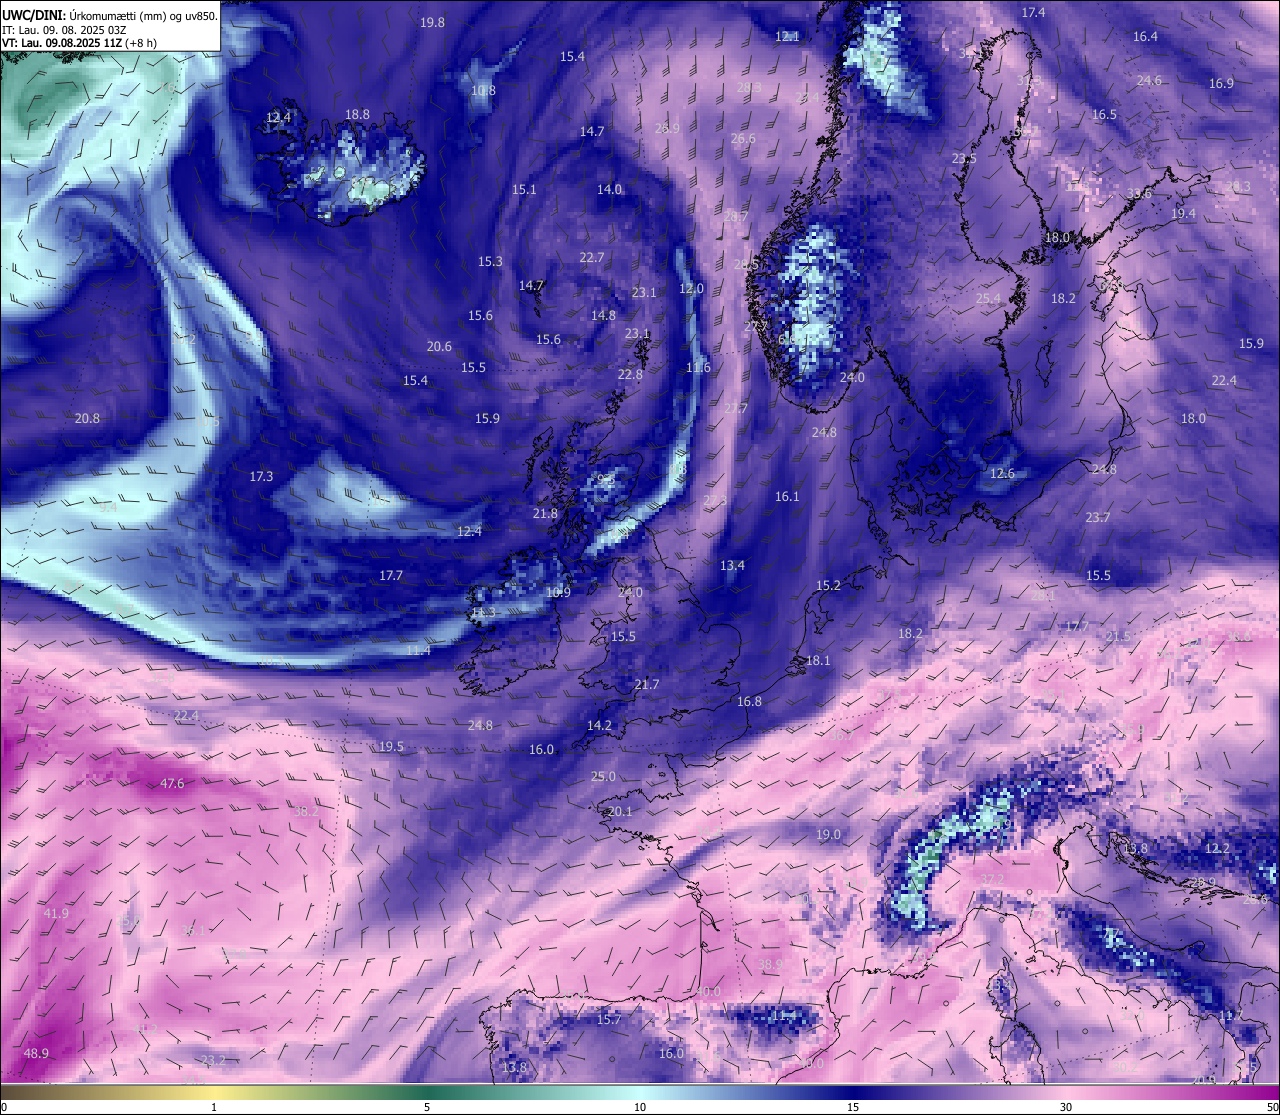Click the 24.6 value label

tap(1149, 80)
